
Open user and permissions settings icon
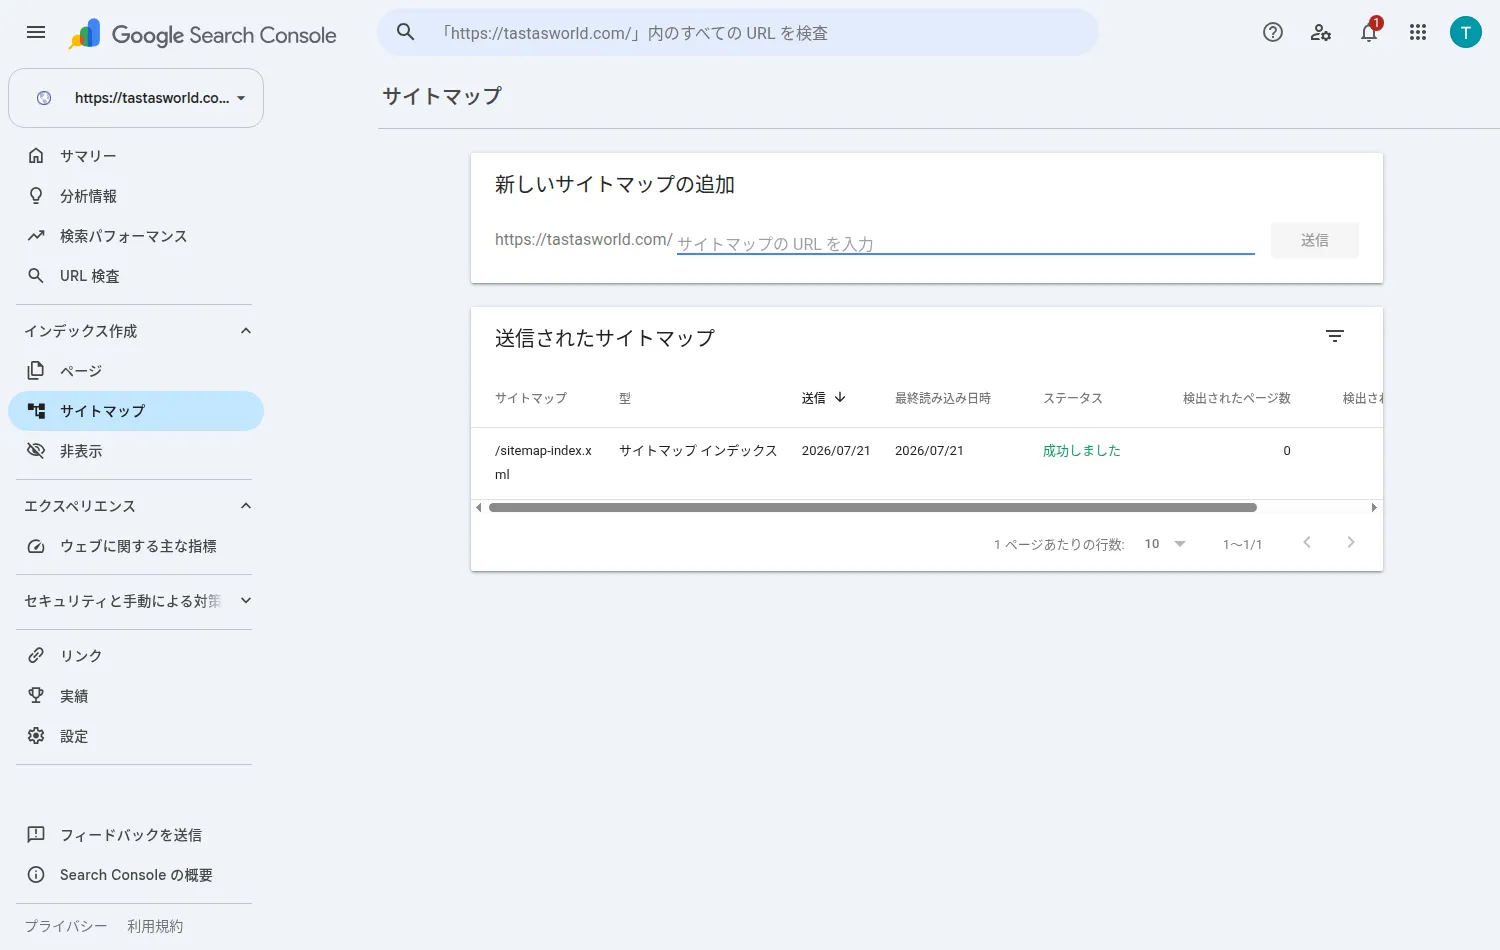pyautogui.click(x=1321, y=32)
